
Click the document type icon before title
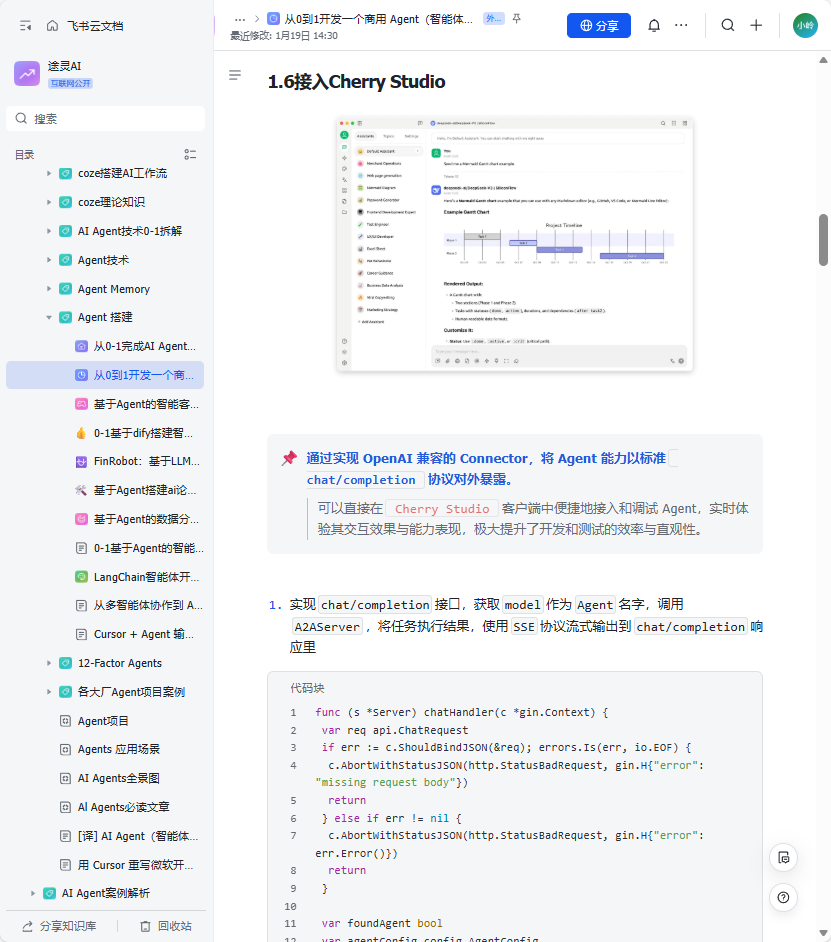pyautogui.click(x=273, y=19)
